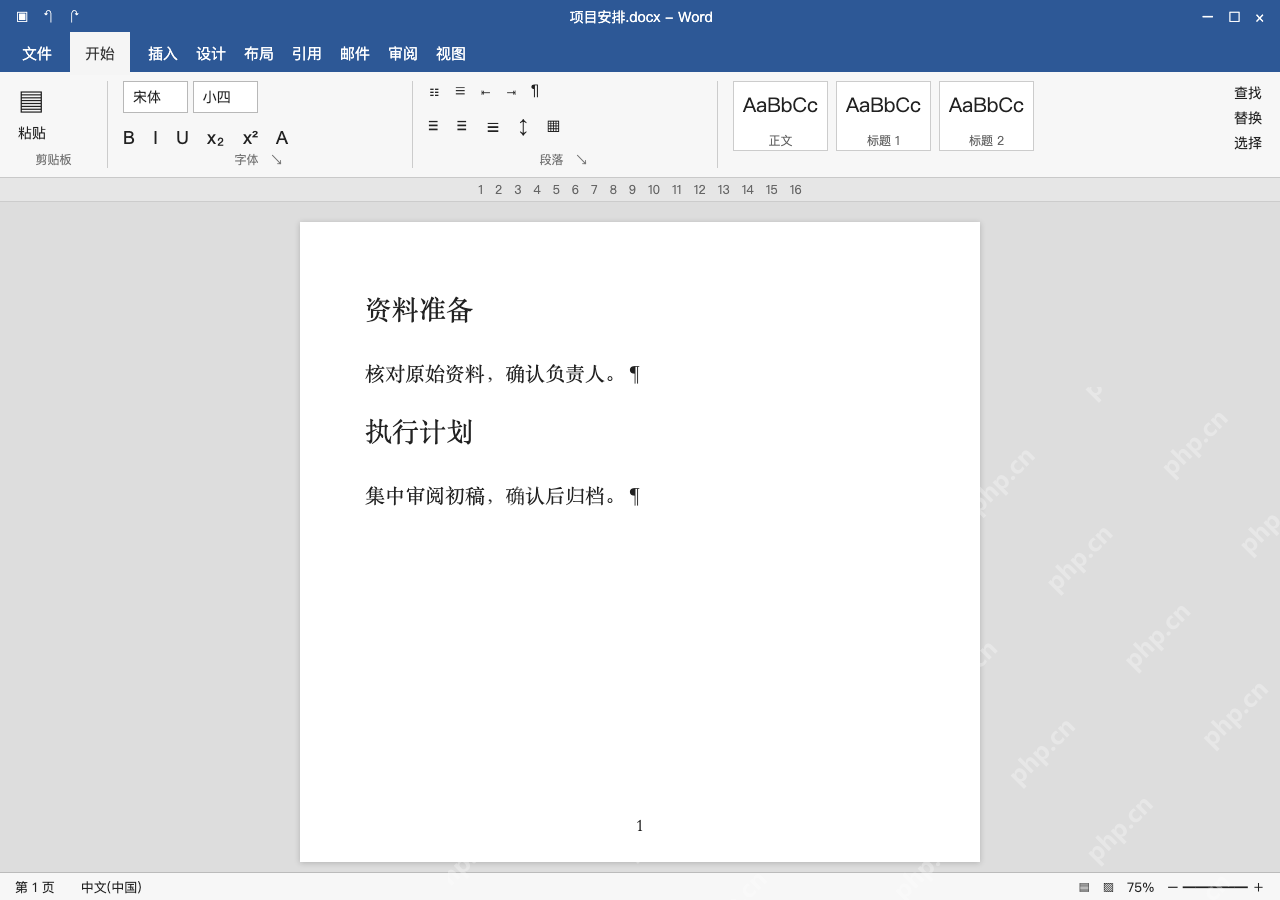The image size is (1280, 900).
Task: Click the borders grid icon
Action: (553, 126)
